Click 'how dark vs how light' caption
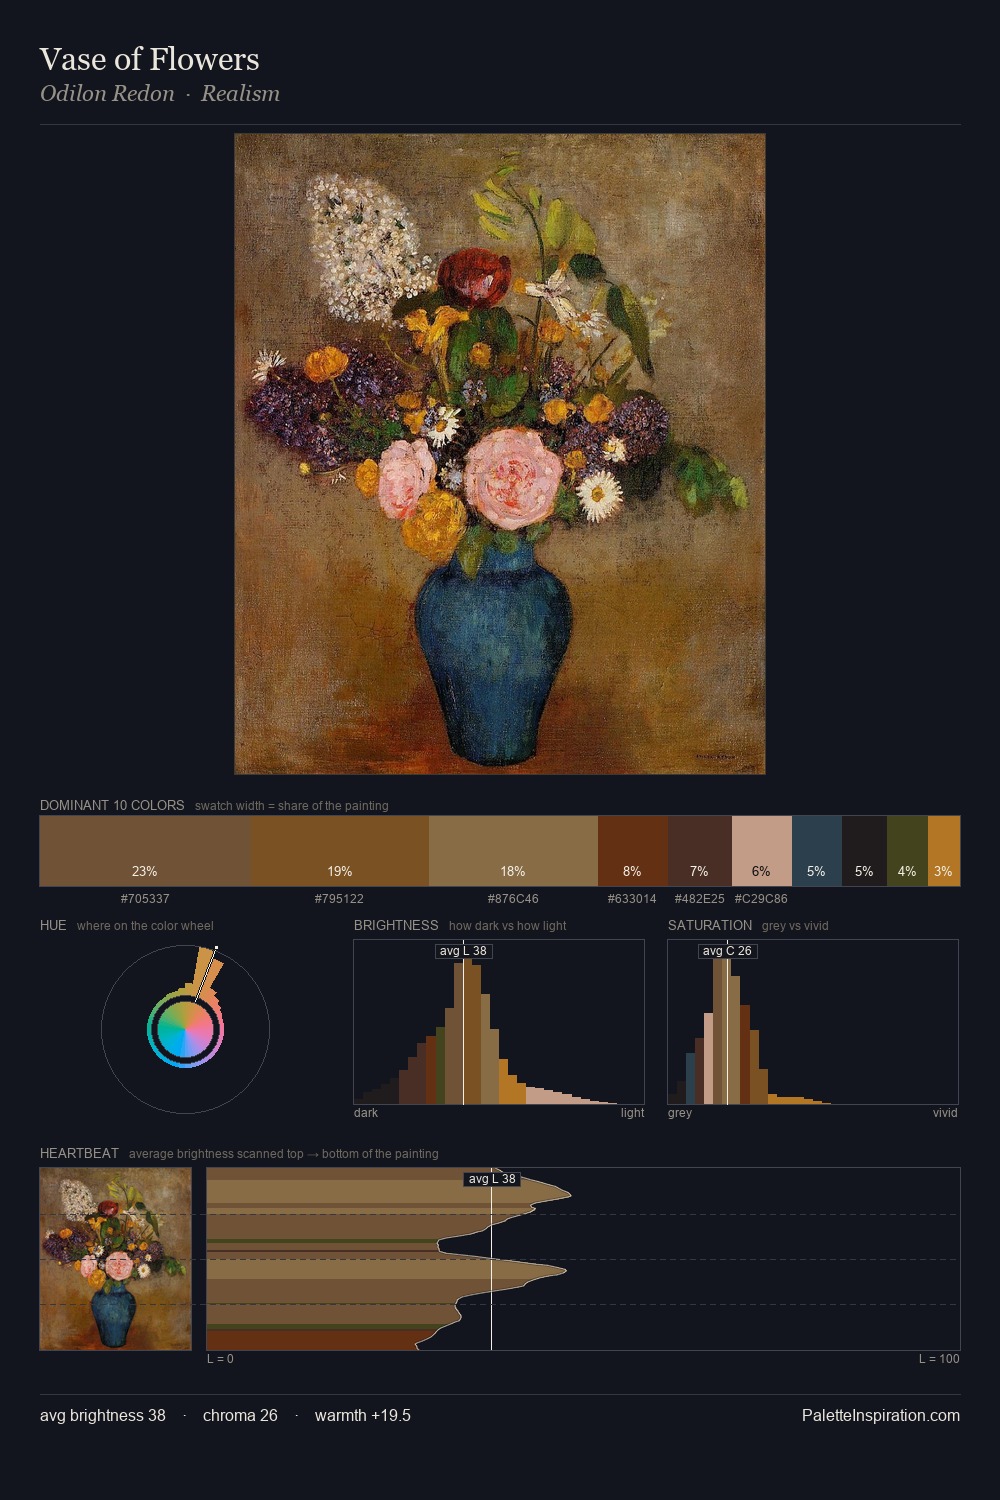1000x1500 pixels. click(507, 926)
